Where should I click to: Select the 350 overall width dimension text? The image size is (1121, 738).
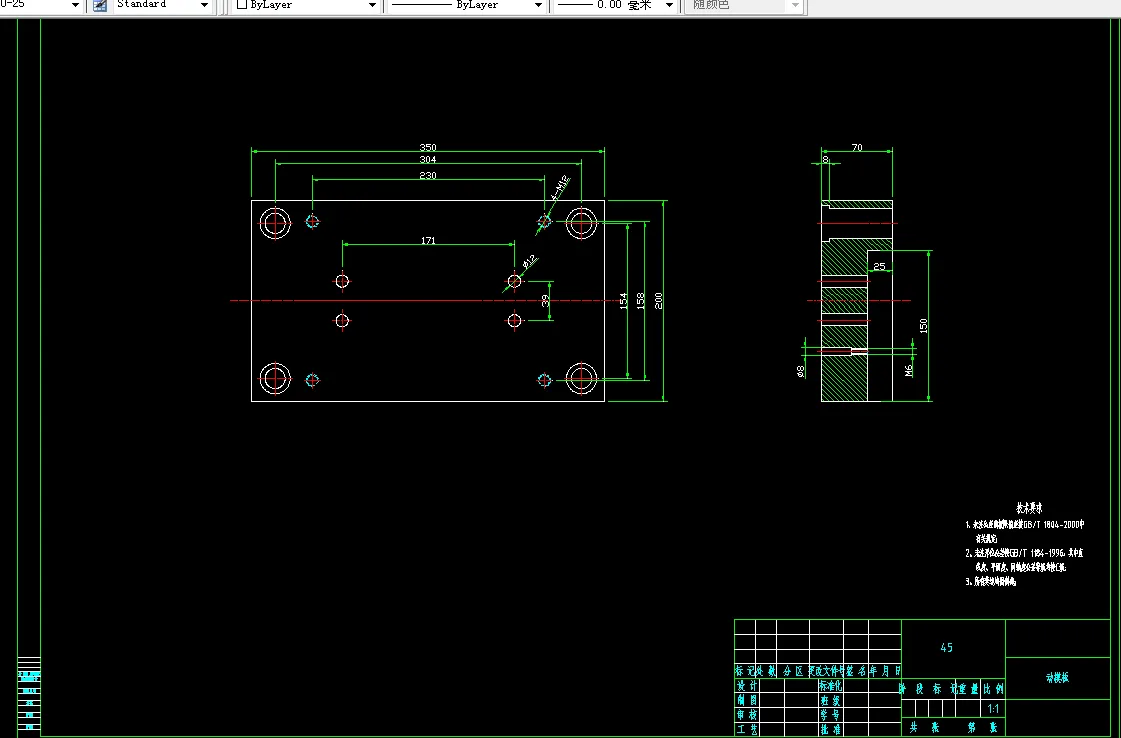pyautogui.click(x=428, y=147)
